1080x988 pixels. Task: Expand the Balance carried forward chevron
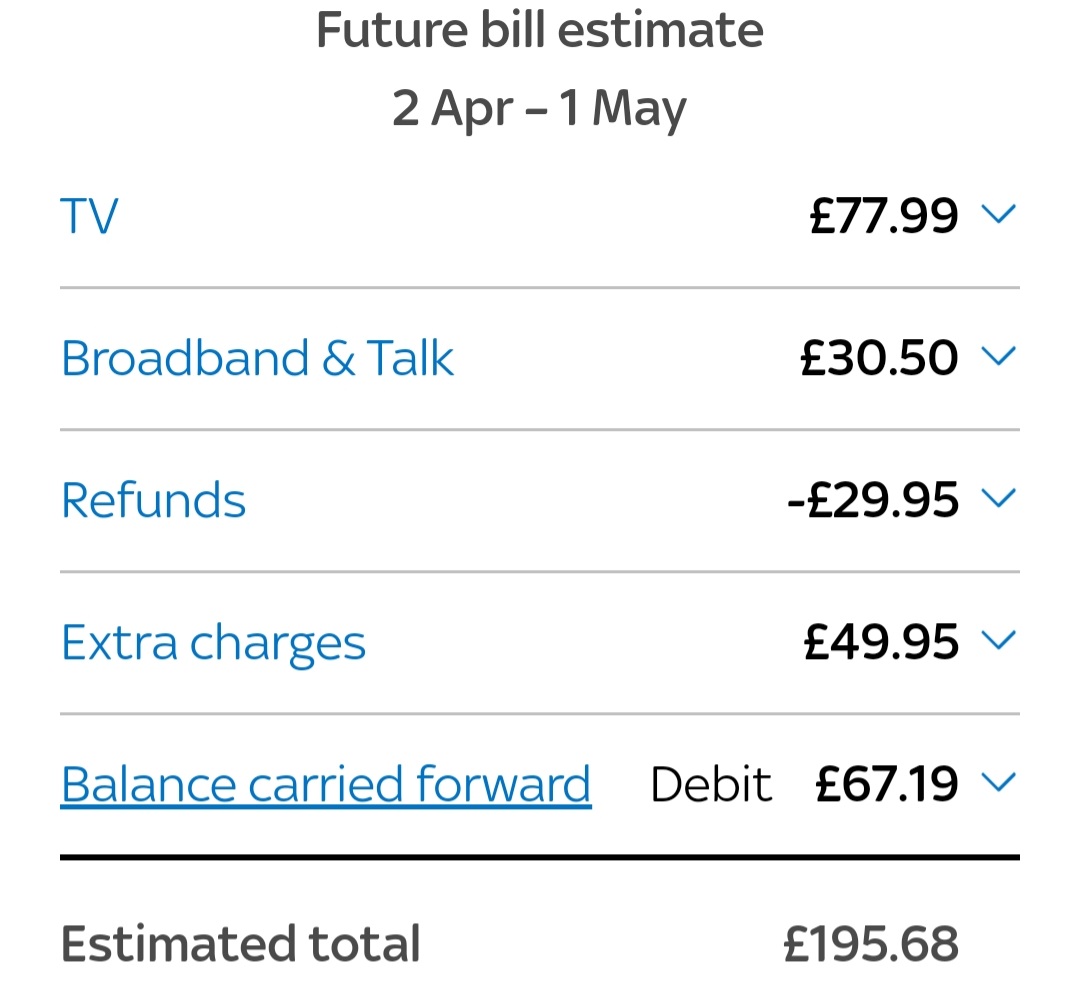tap(998, 783)
